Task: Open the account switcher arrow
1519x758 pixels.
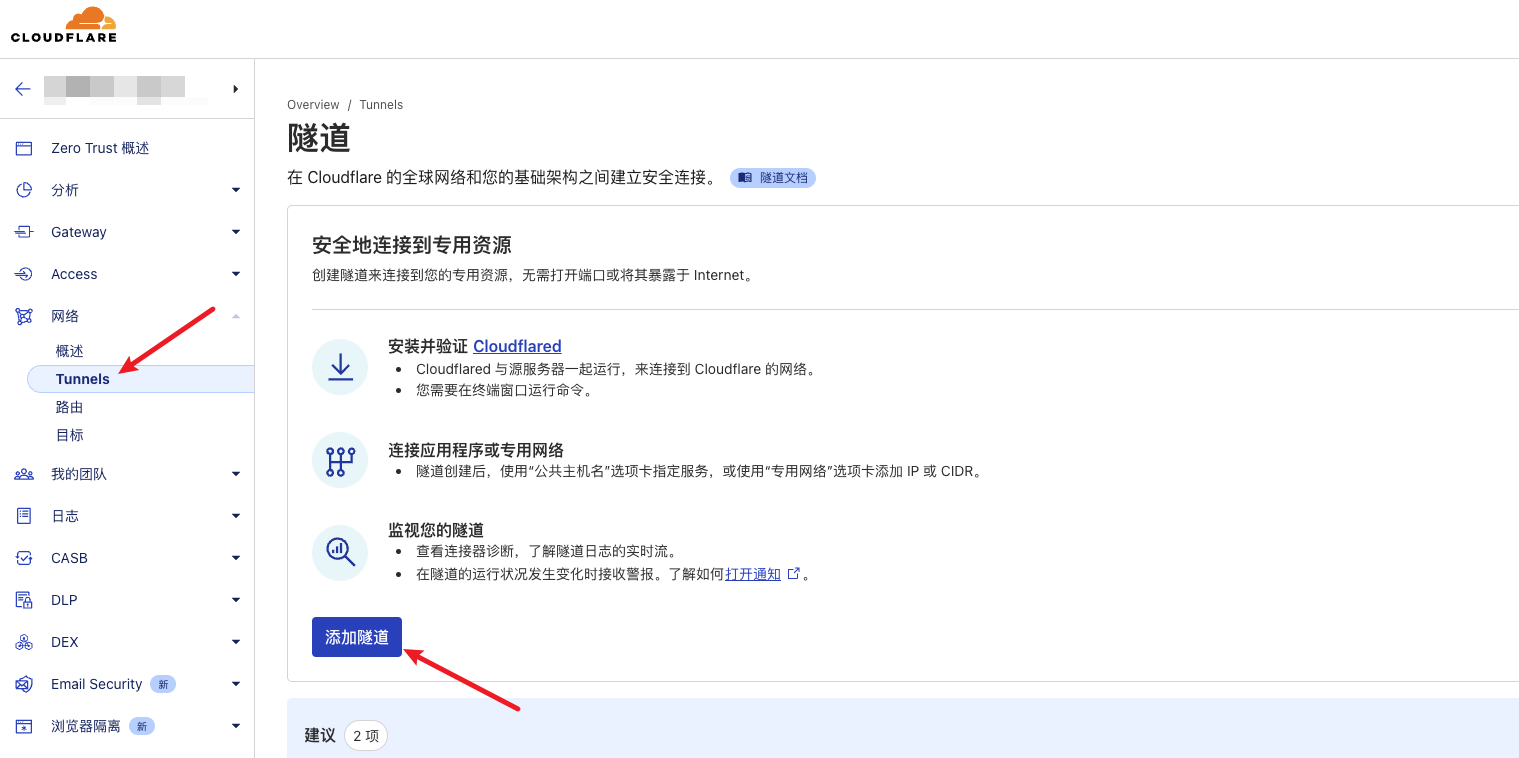Action: [236, 89]
